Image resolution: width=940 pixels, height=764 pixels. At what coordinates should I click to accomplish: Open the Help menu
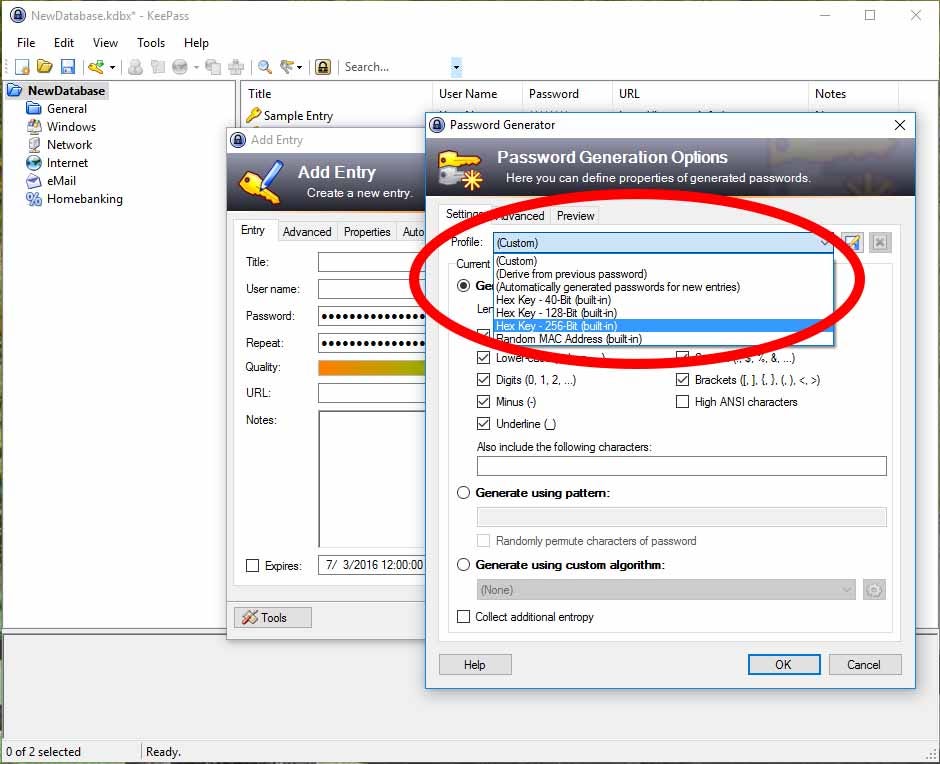coord(196,43)
